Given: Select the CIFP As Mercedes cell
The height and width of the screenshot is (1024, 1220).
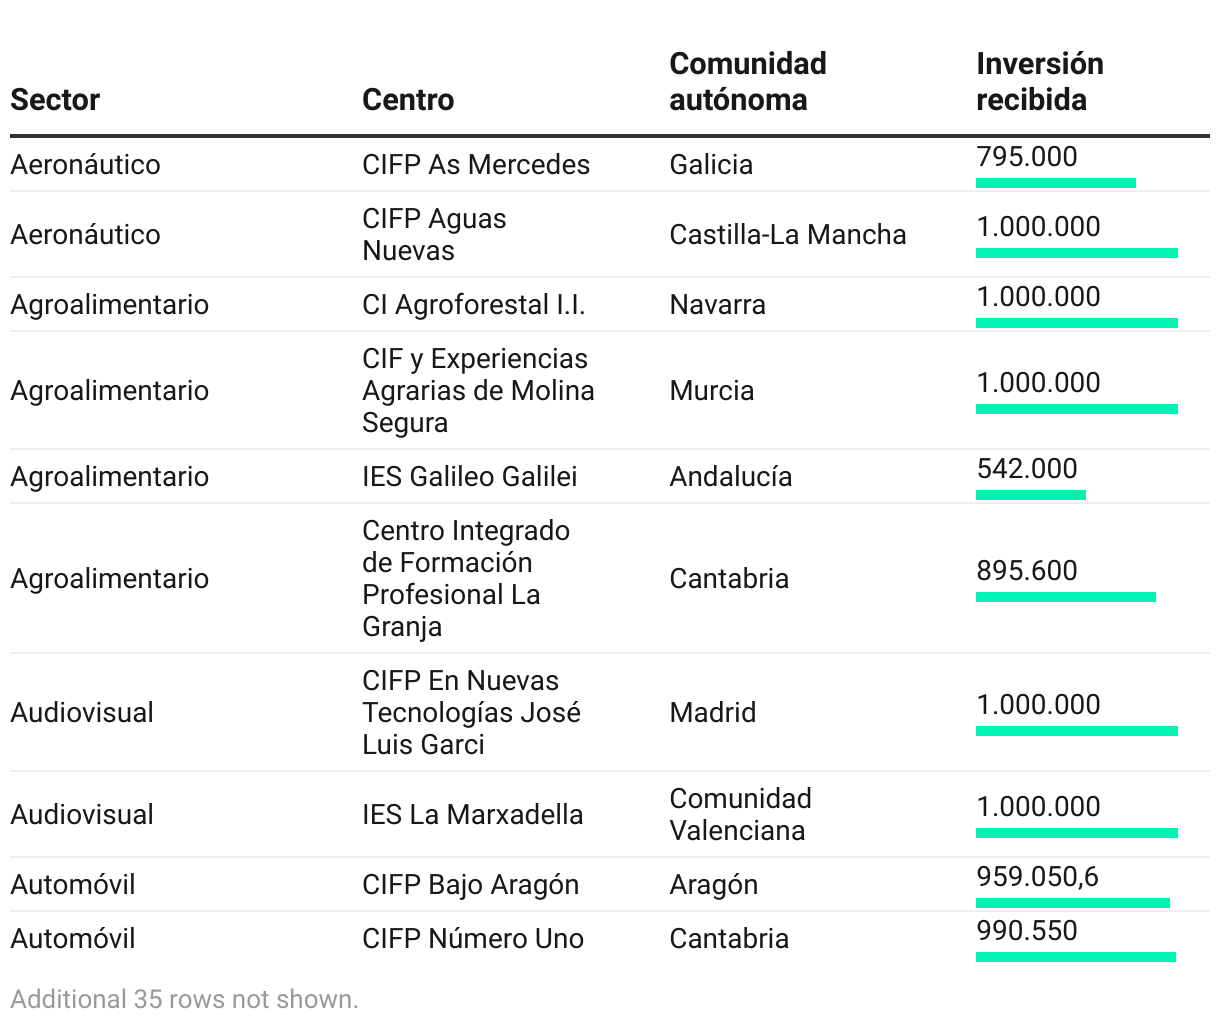Looking at the screenshot, I should (x=476, y=164).
